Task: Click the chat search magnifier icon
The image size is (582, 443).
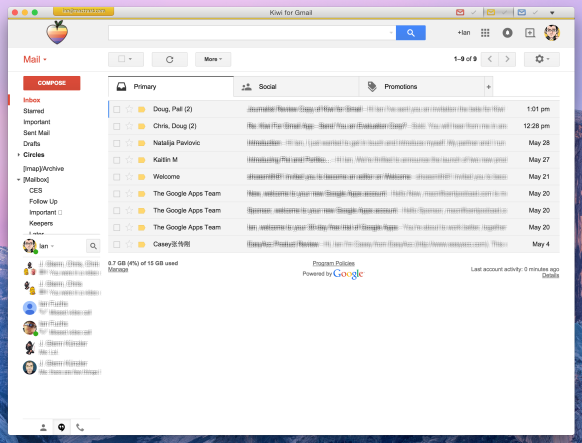Action: point(93,246)
